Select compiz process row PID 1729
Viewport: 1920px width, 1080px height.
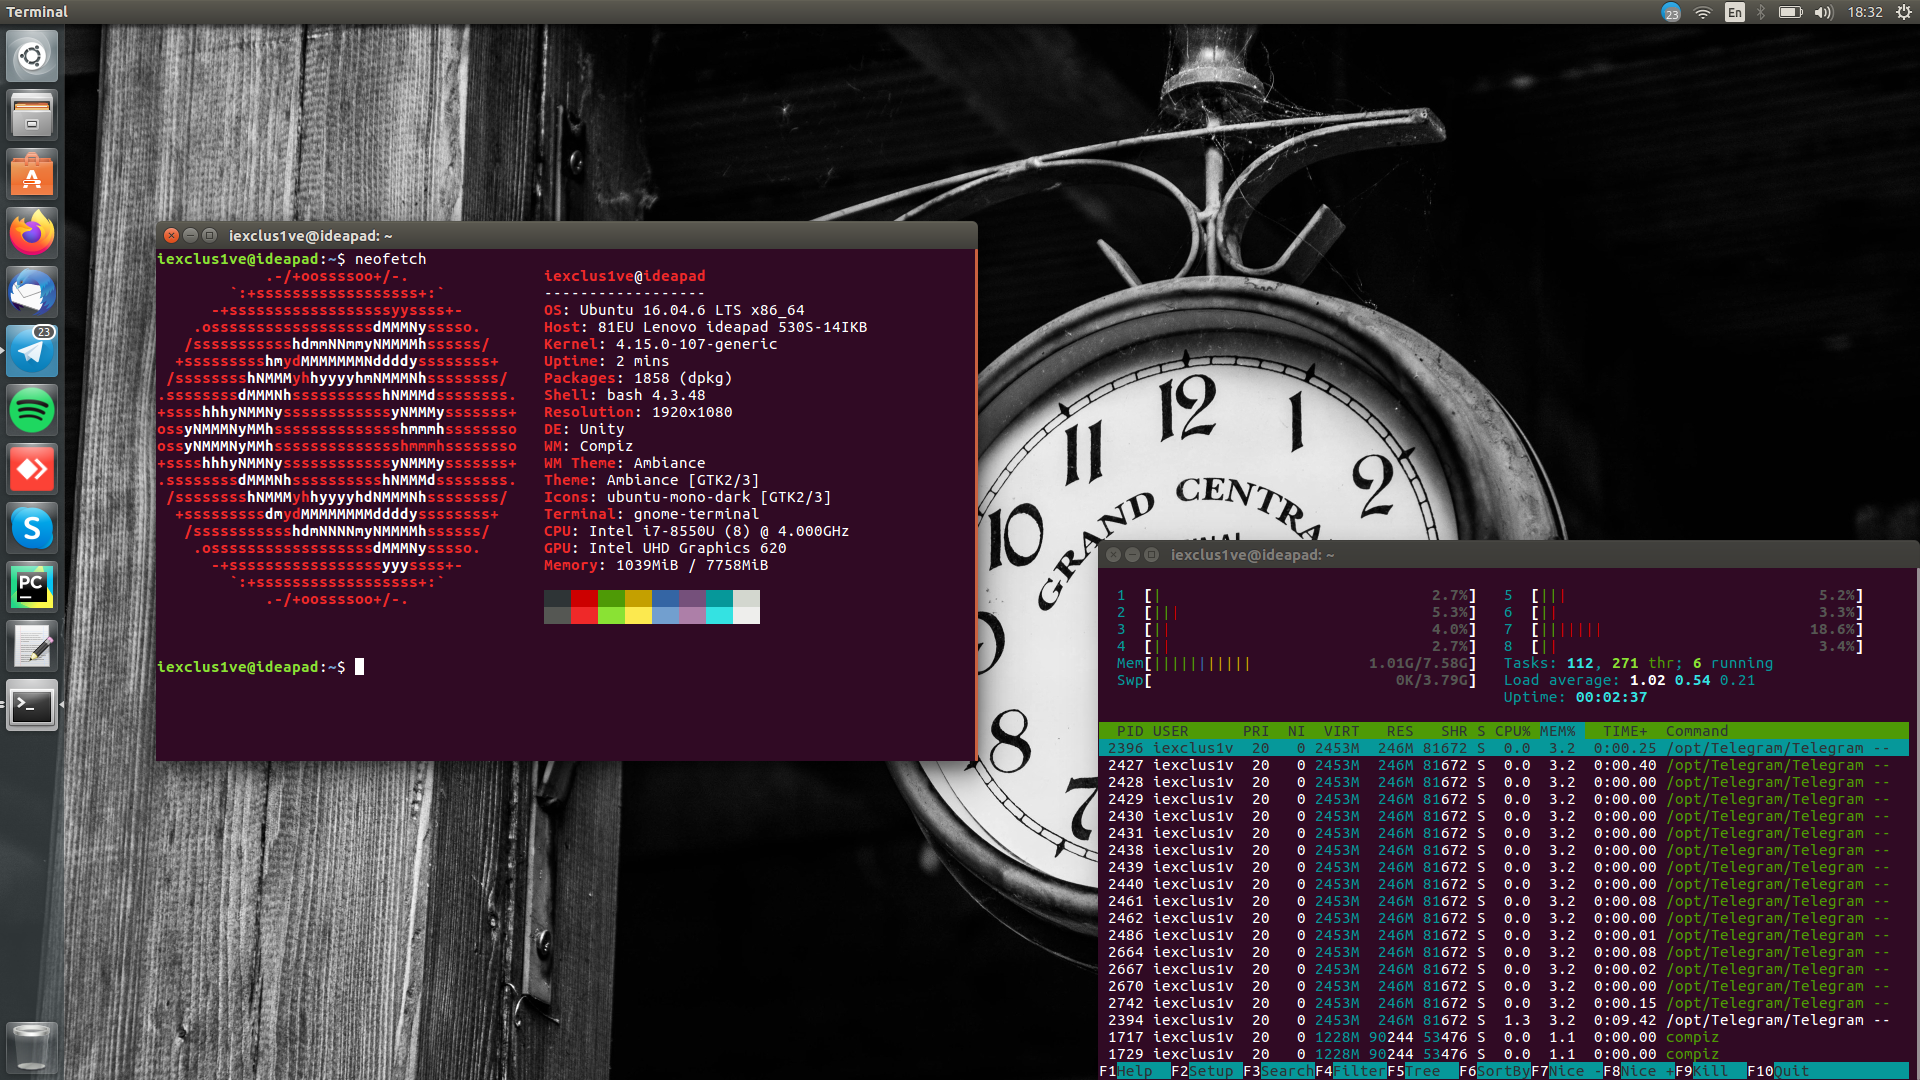click(x=1503, y=1054)
